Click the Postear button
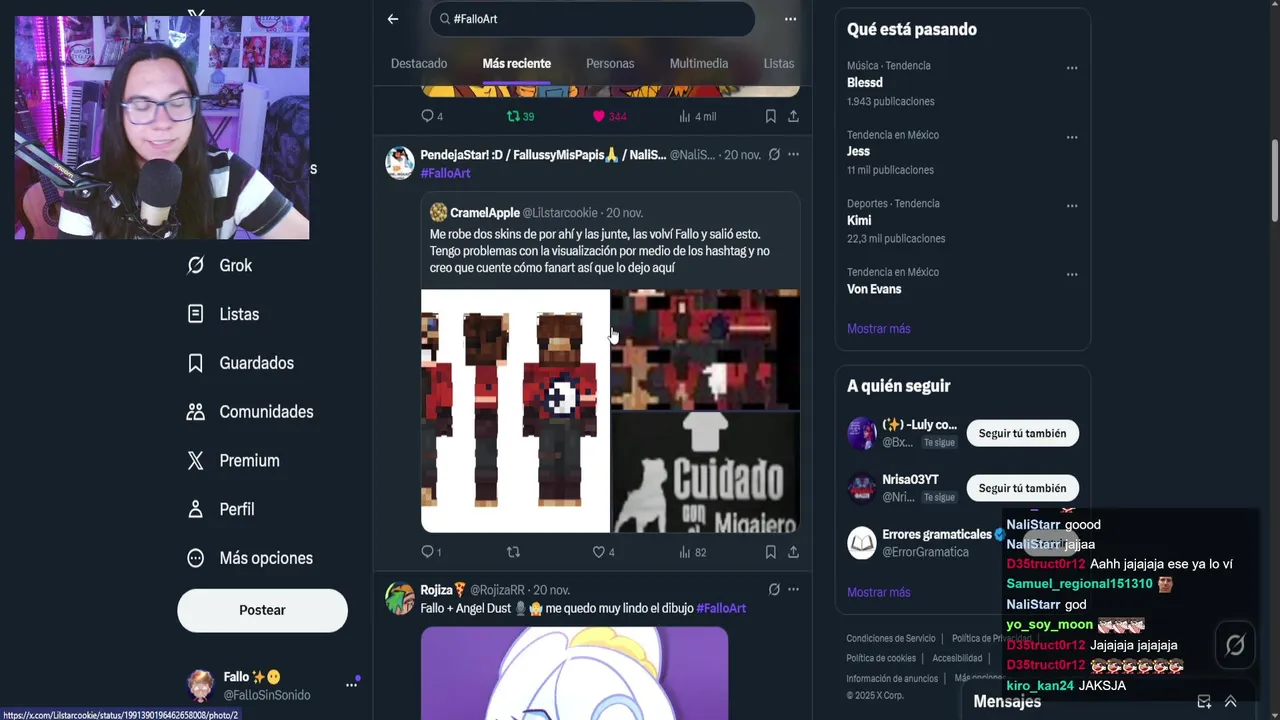This screenshot has width=1280, height=720. pyautogui.click(x=262, y=610)
